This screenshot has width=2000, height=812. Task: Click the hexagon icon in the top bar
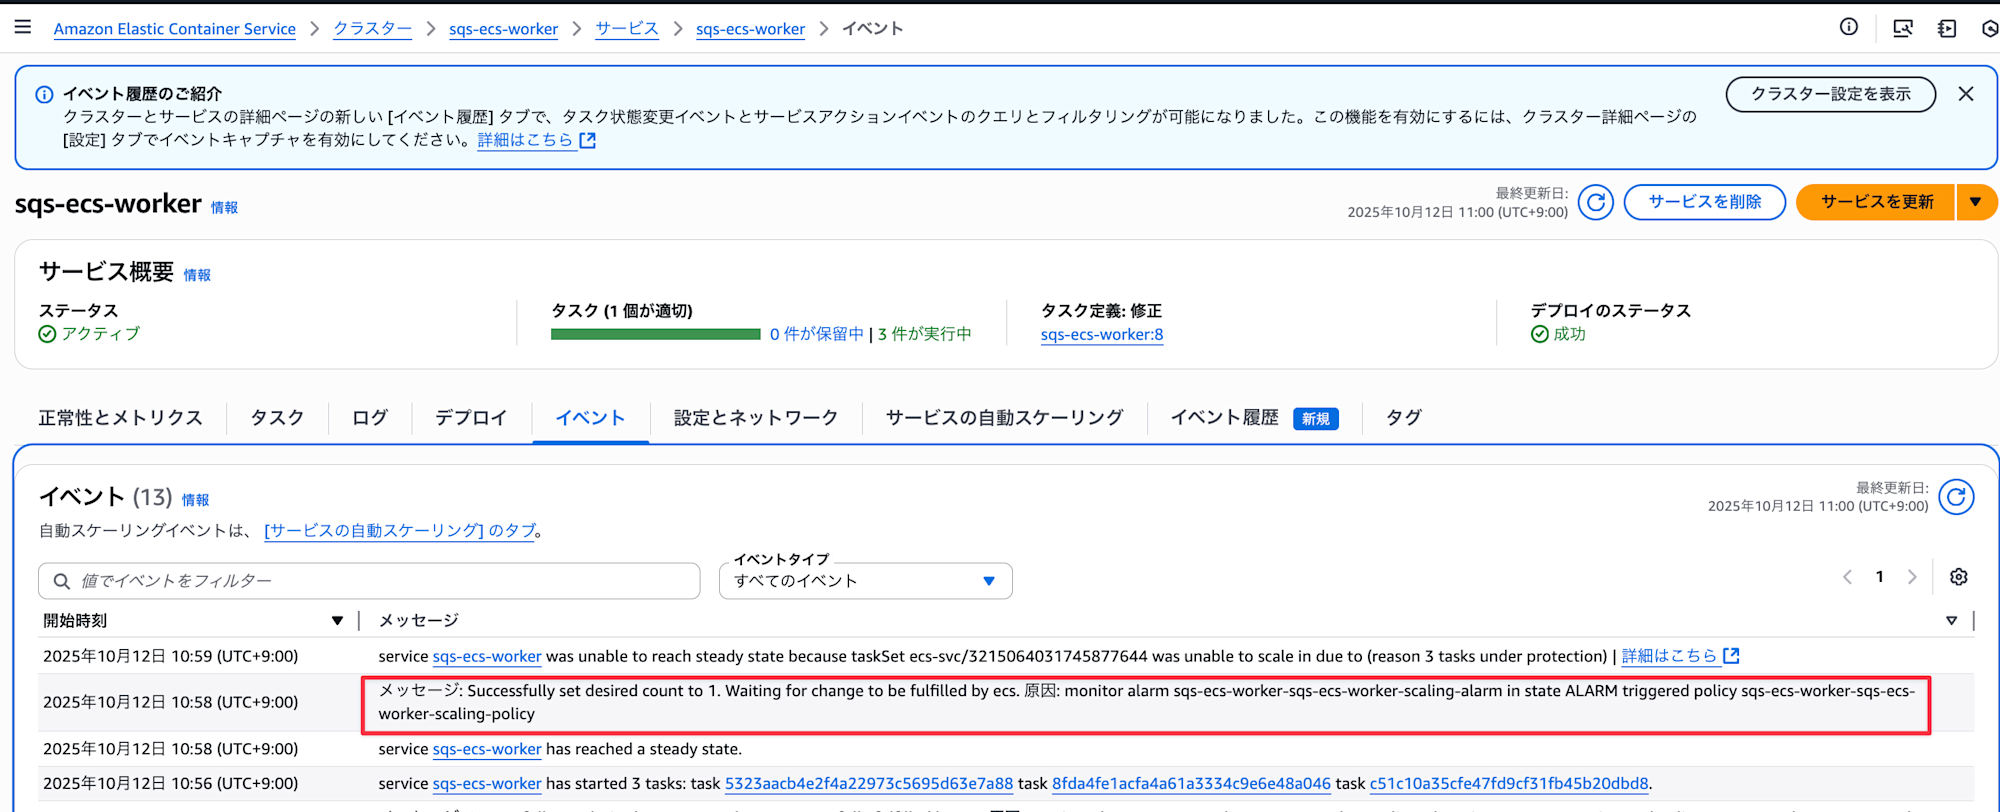(1990, 28)
